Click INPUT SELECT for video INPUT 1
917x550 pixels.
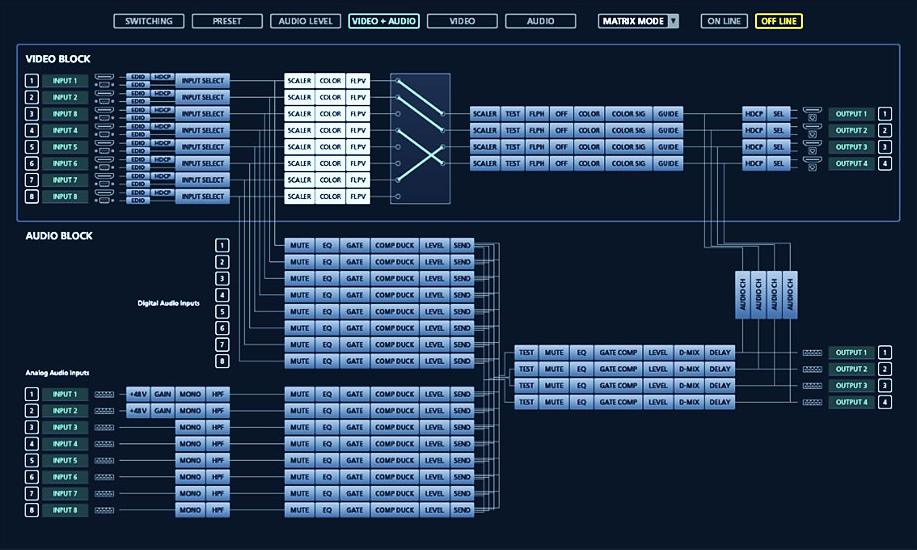(x=203, y=81)
